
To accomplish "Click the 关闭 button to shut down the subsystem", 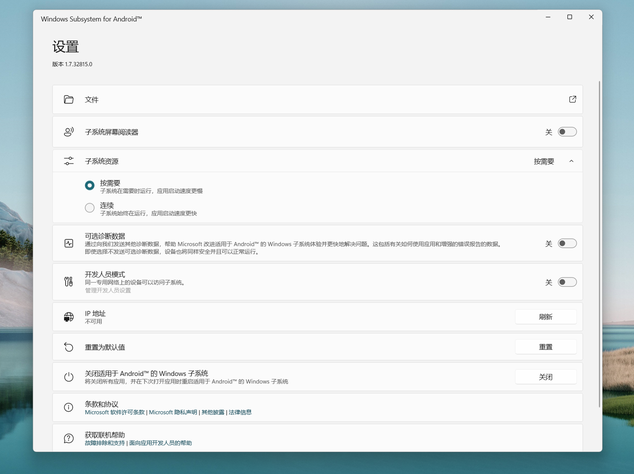I will coord(545,377).
